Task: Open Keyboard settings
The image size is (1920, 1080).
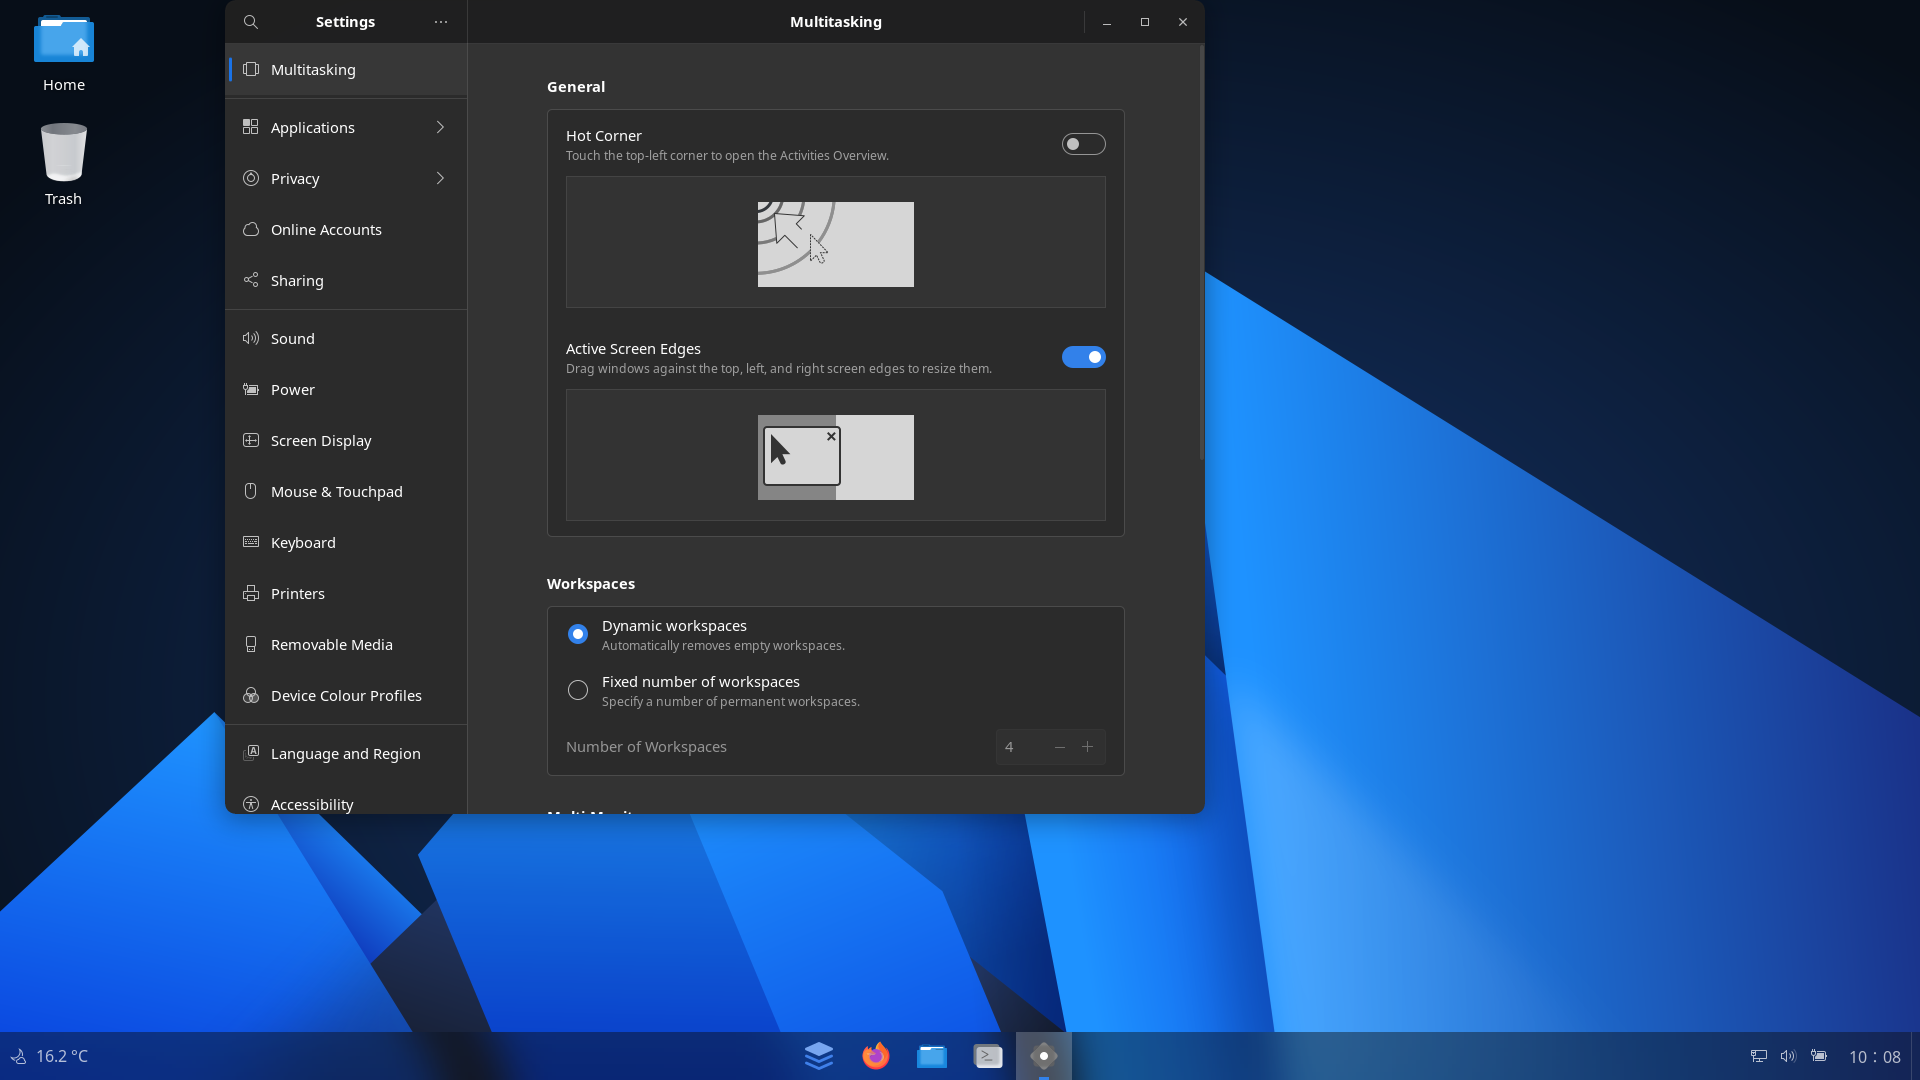Action: (x=346, y=543)
